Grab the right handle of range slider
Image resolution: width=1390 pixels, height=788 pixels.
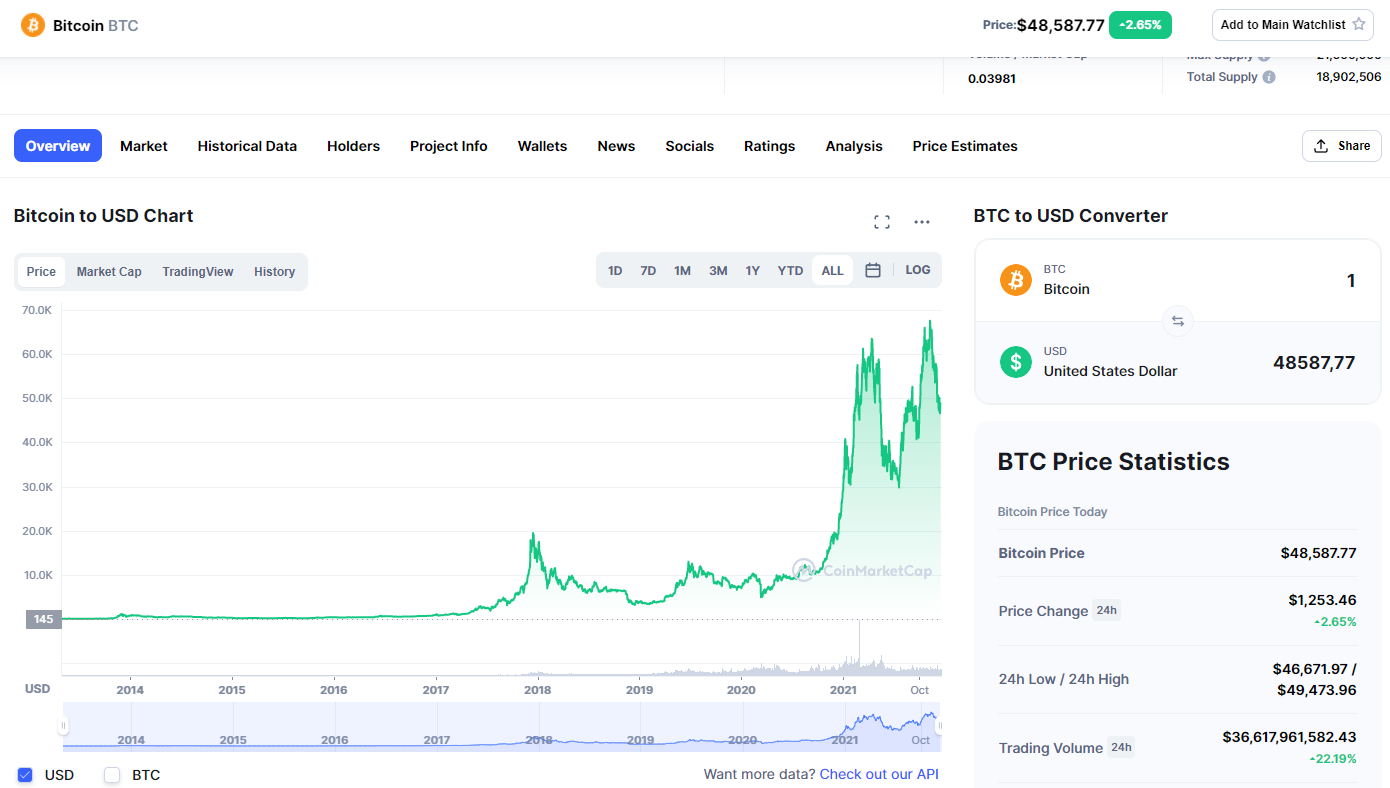click(939, 726)
